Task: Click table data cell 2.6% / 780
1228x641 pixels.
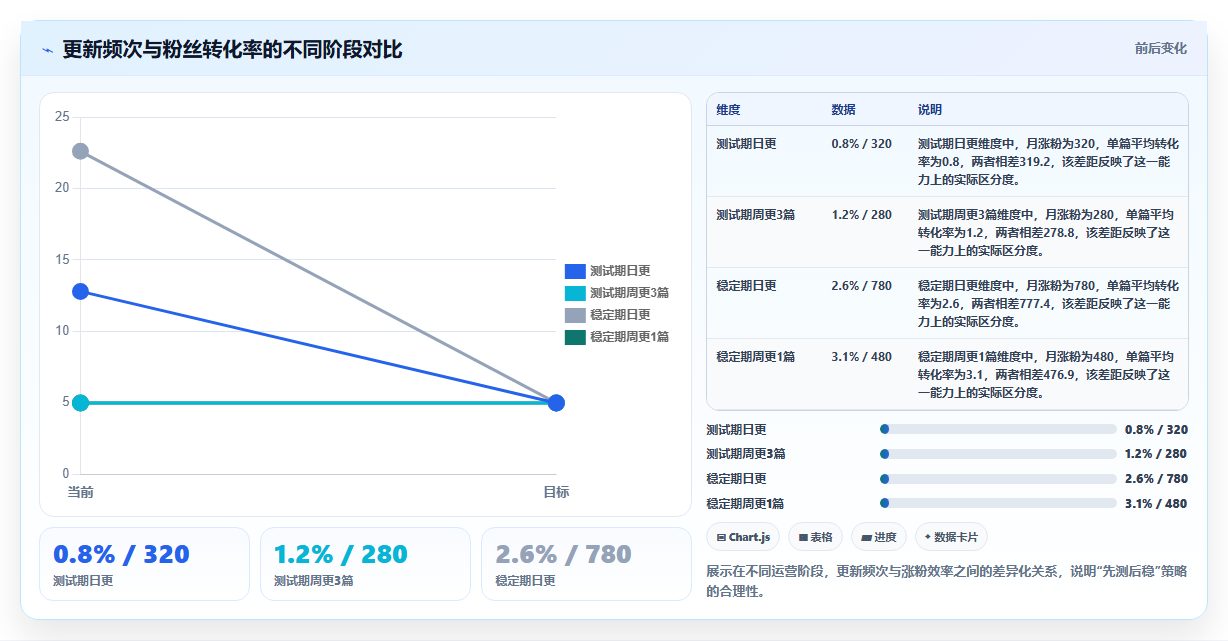Action: 861,285
